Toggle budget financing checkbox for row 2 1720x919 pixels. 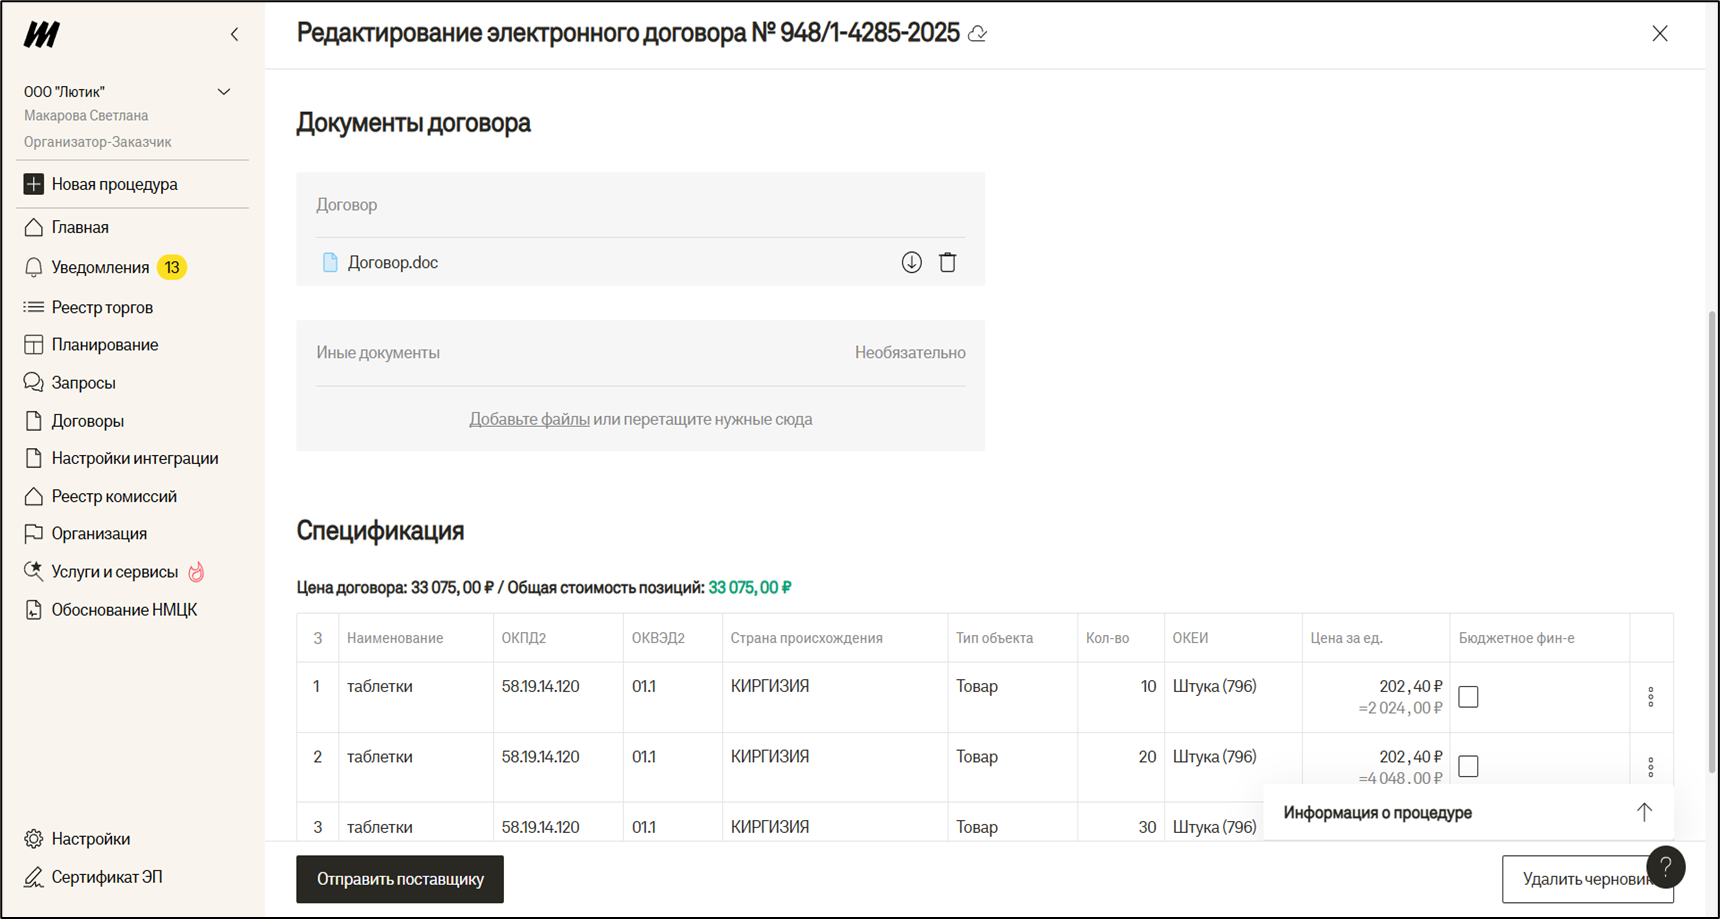tap(1468, 766)
